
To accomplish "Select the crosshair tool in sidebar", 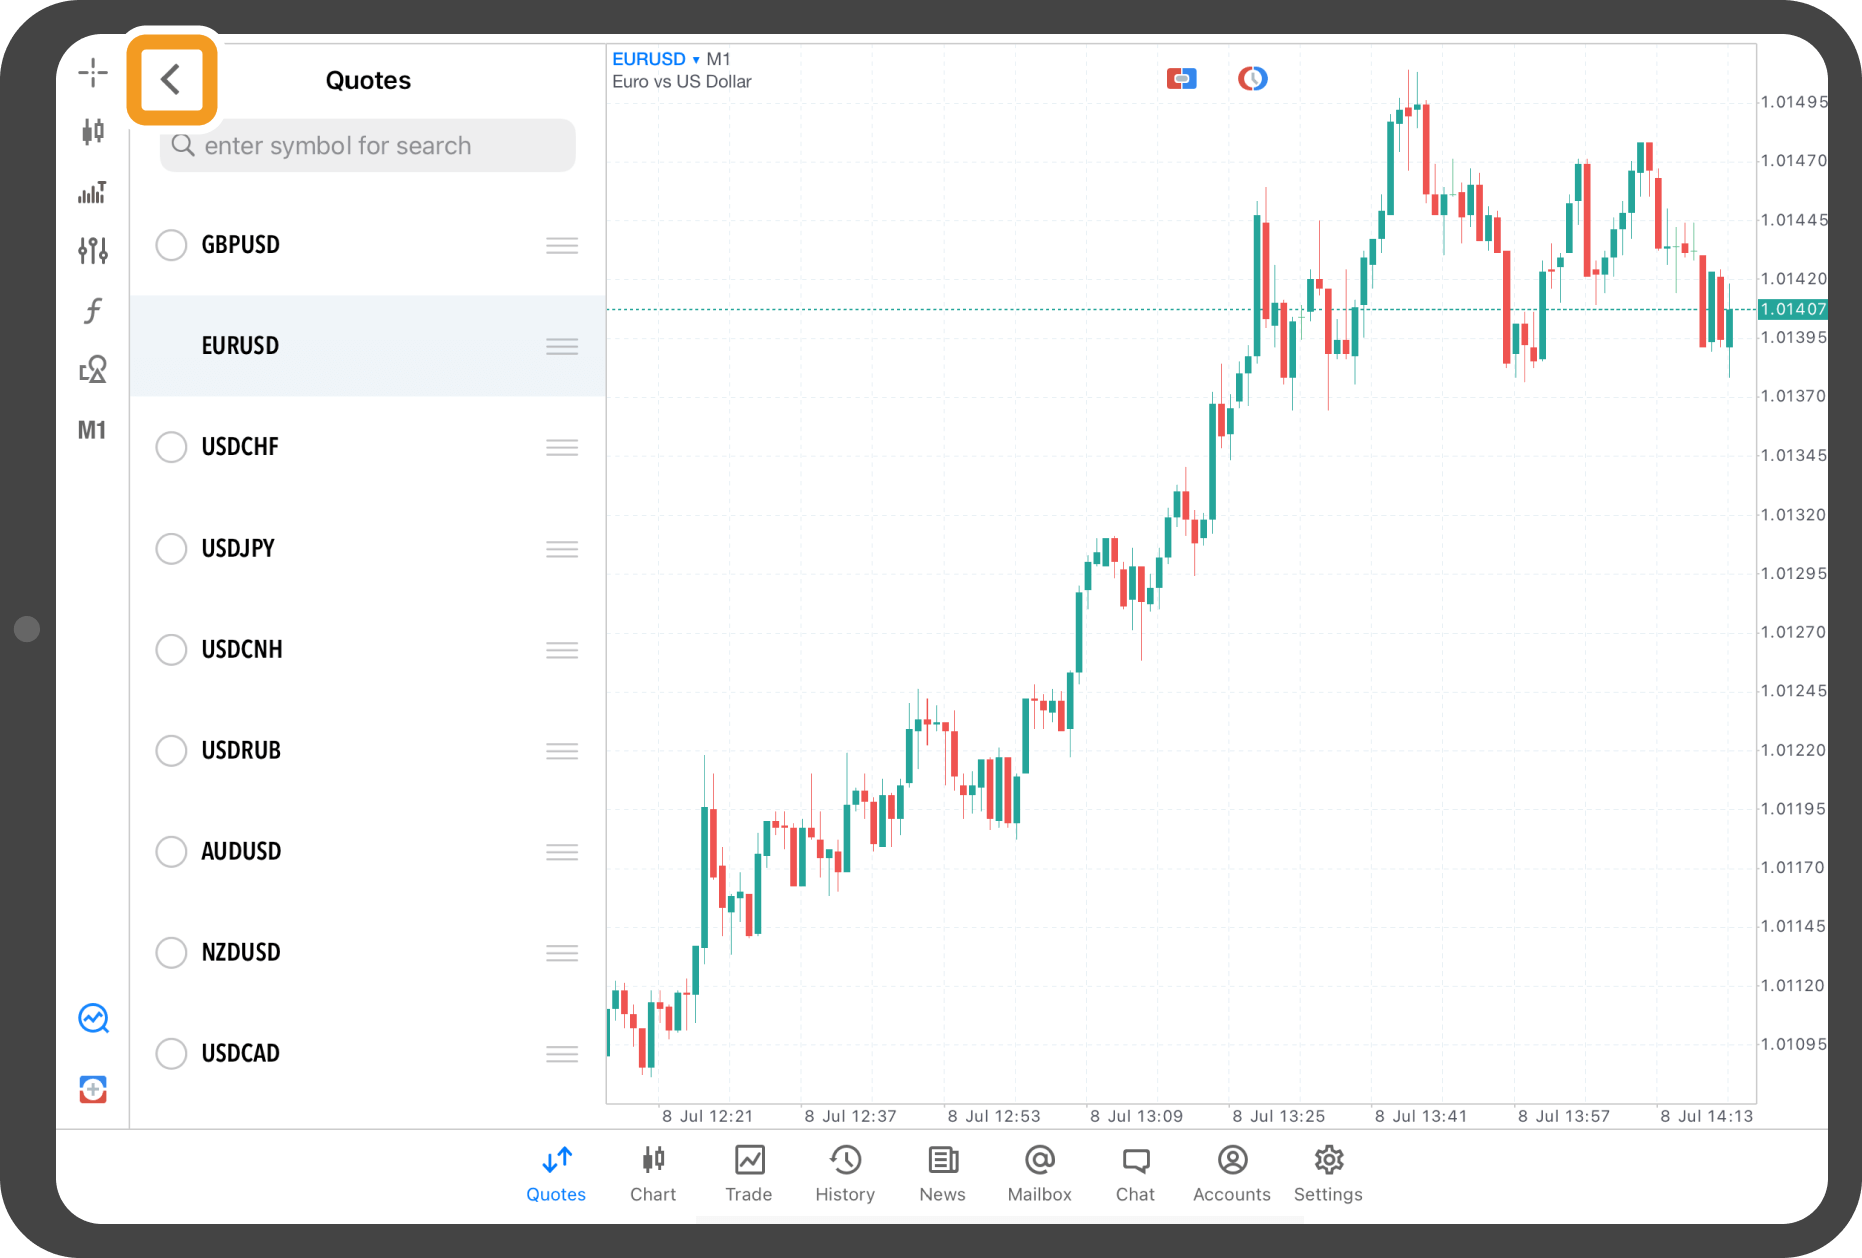I will (x=93, y=72).
